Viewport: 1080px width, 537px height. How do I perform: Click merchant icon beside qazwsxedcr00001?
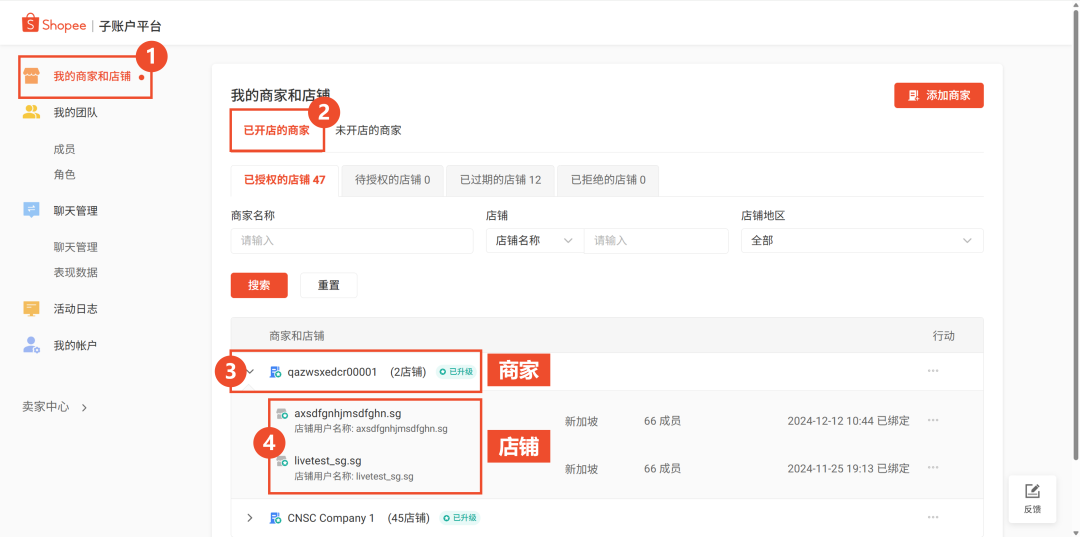pos(276,372)
